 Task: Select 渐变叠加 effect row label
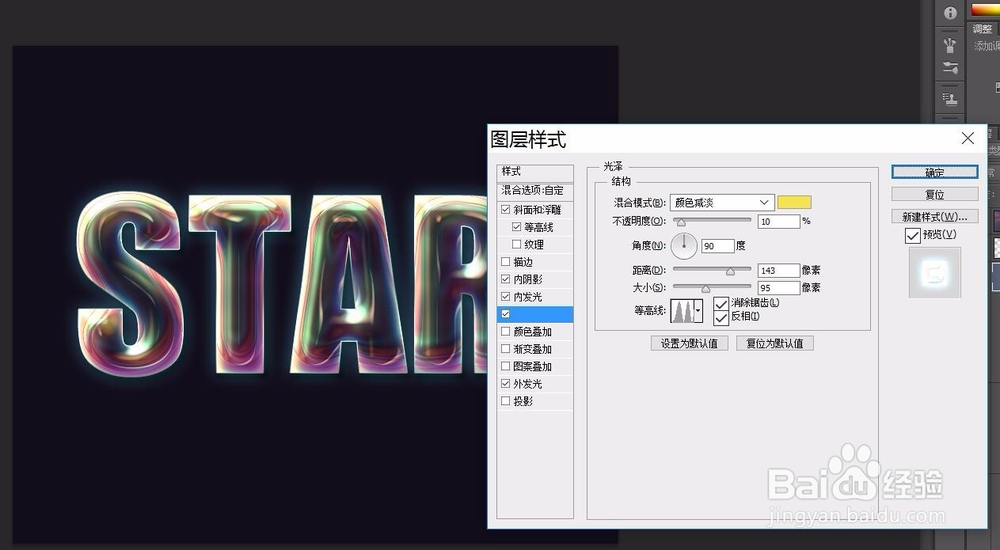[533, 349]
